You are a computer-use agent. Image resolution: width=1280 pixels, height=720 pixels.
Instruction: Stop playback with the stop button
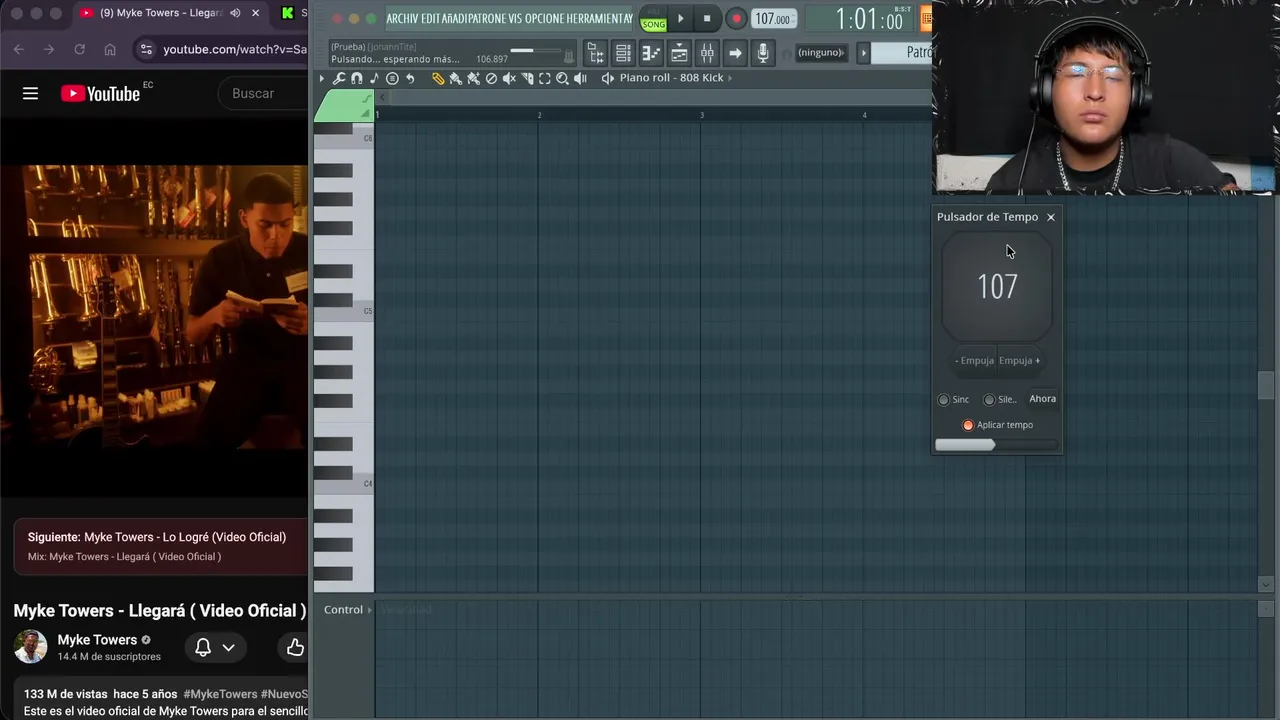tap(707, 19)
